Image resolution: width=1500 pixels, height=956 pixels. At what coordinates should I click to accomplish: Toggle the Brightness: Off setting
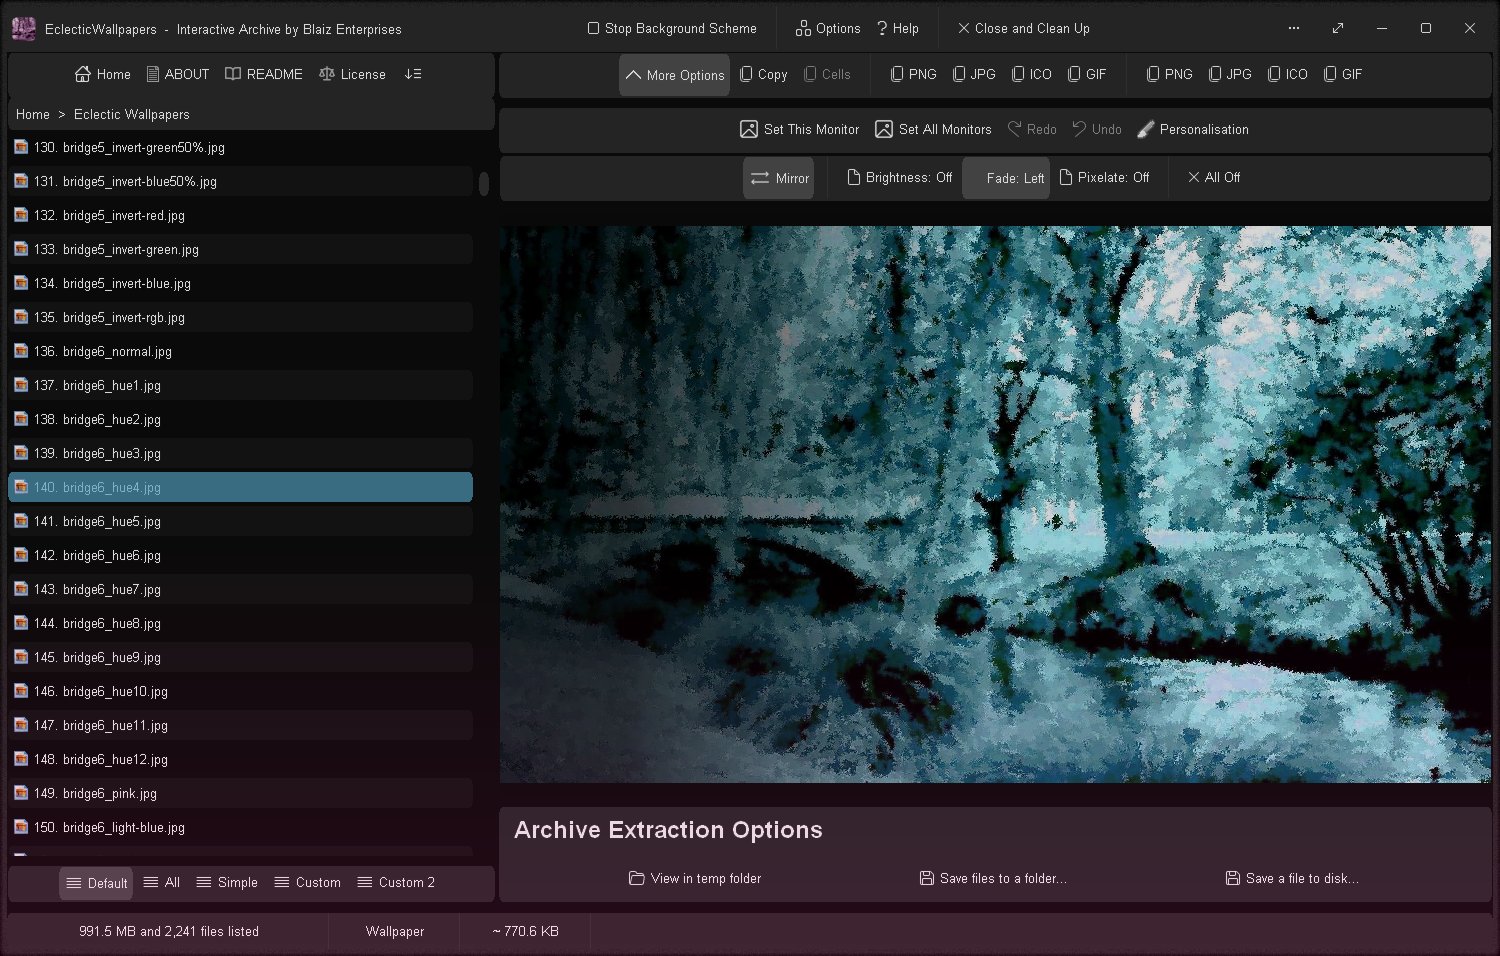[899, 178]
